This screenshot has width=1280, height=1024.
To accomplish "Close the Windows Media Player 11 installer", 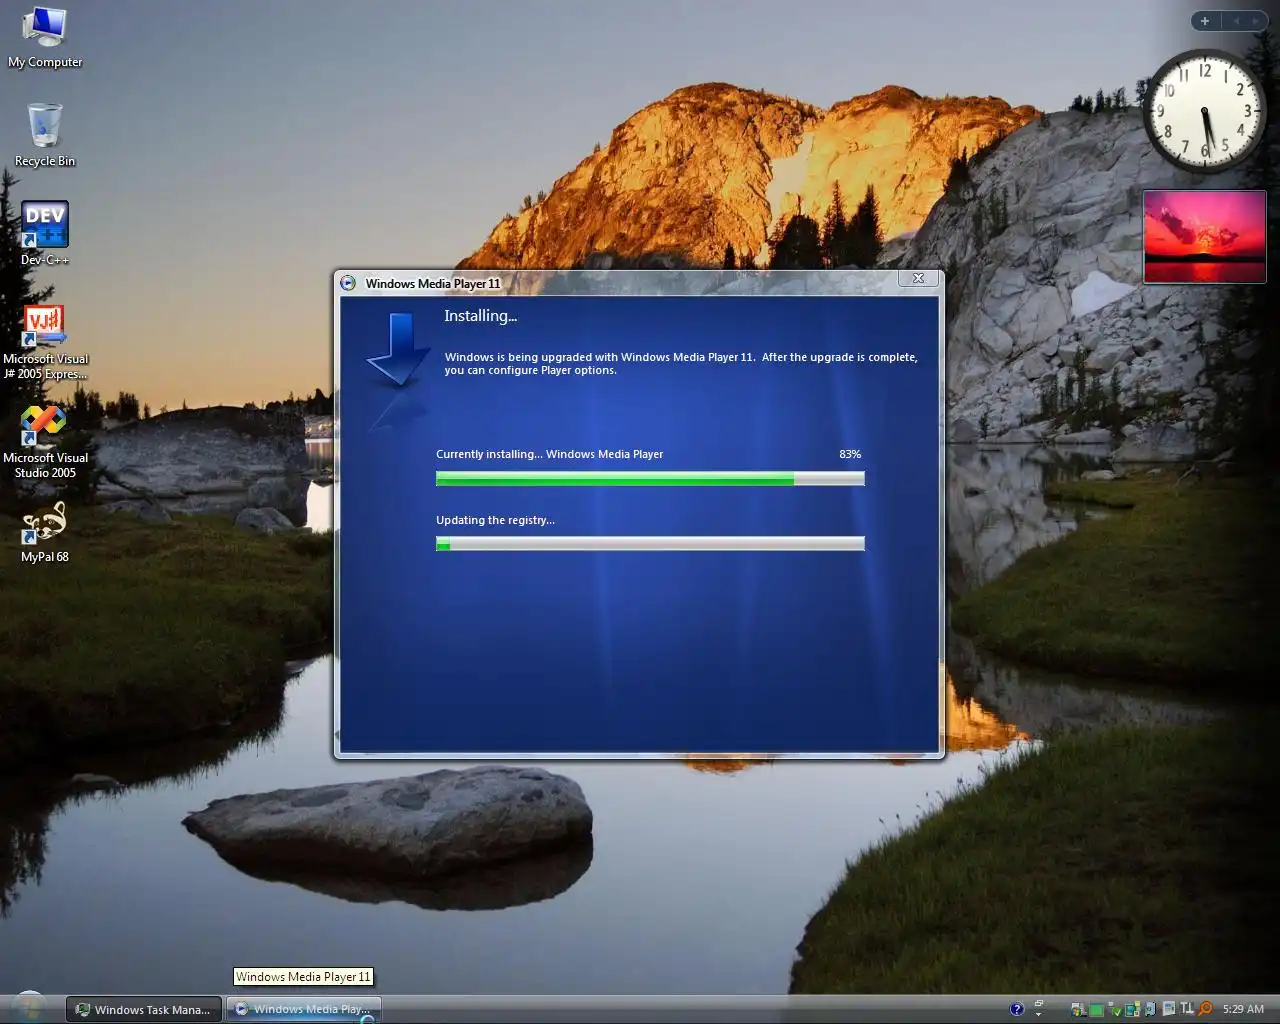I will coord(918,279).
